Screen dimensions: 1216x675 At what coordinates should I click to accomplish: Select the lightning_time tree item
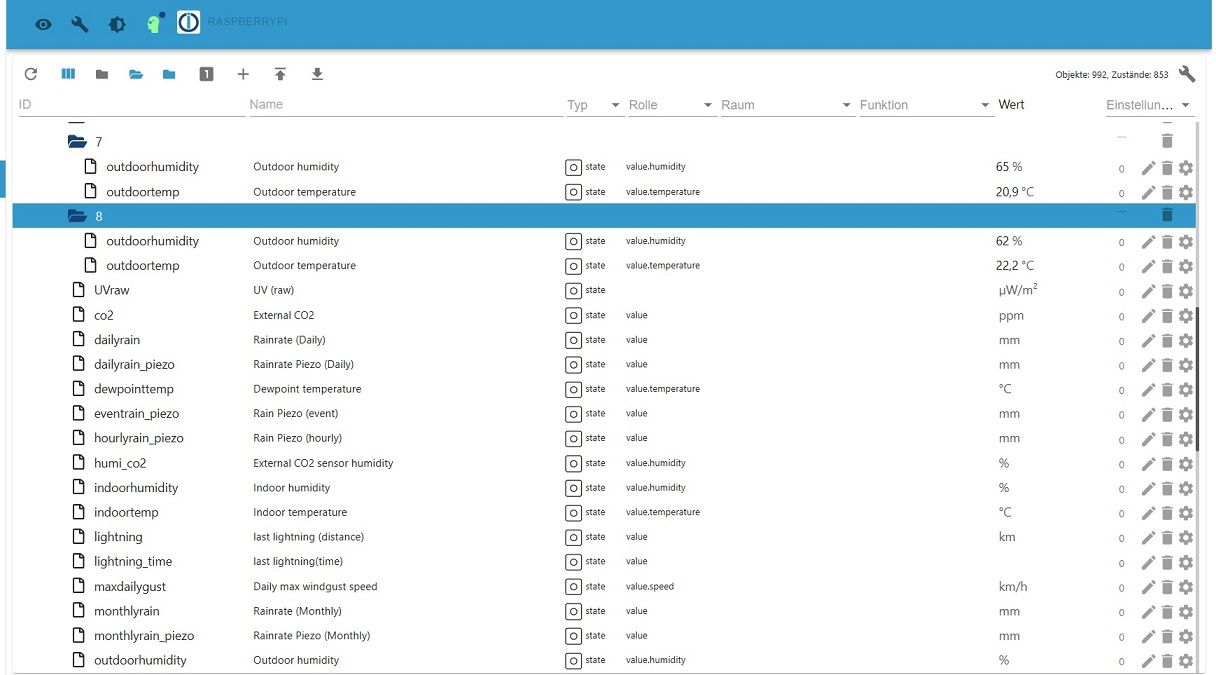[x=132, y=561]
